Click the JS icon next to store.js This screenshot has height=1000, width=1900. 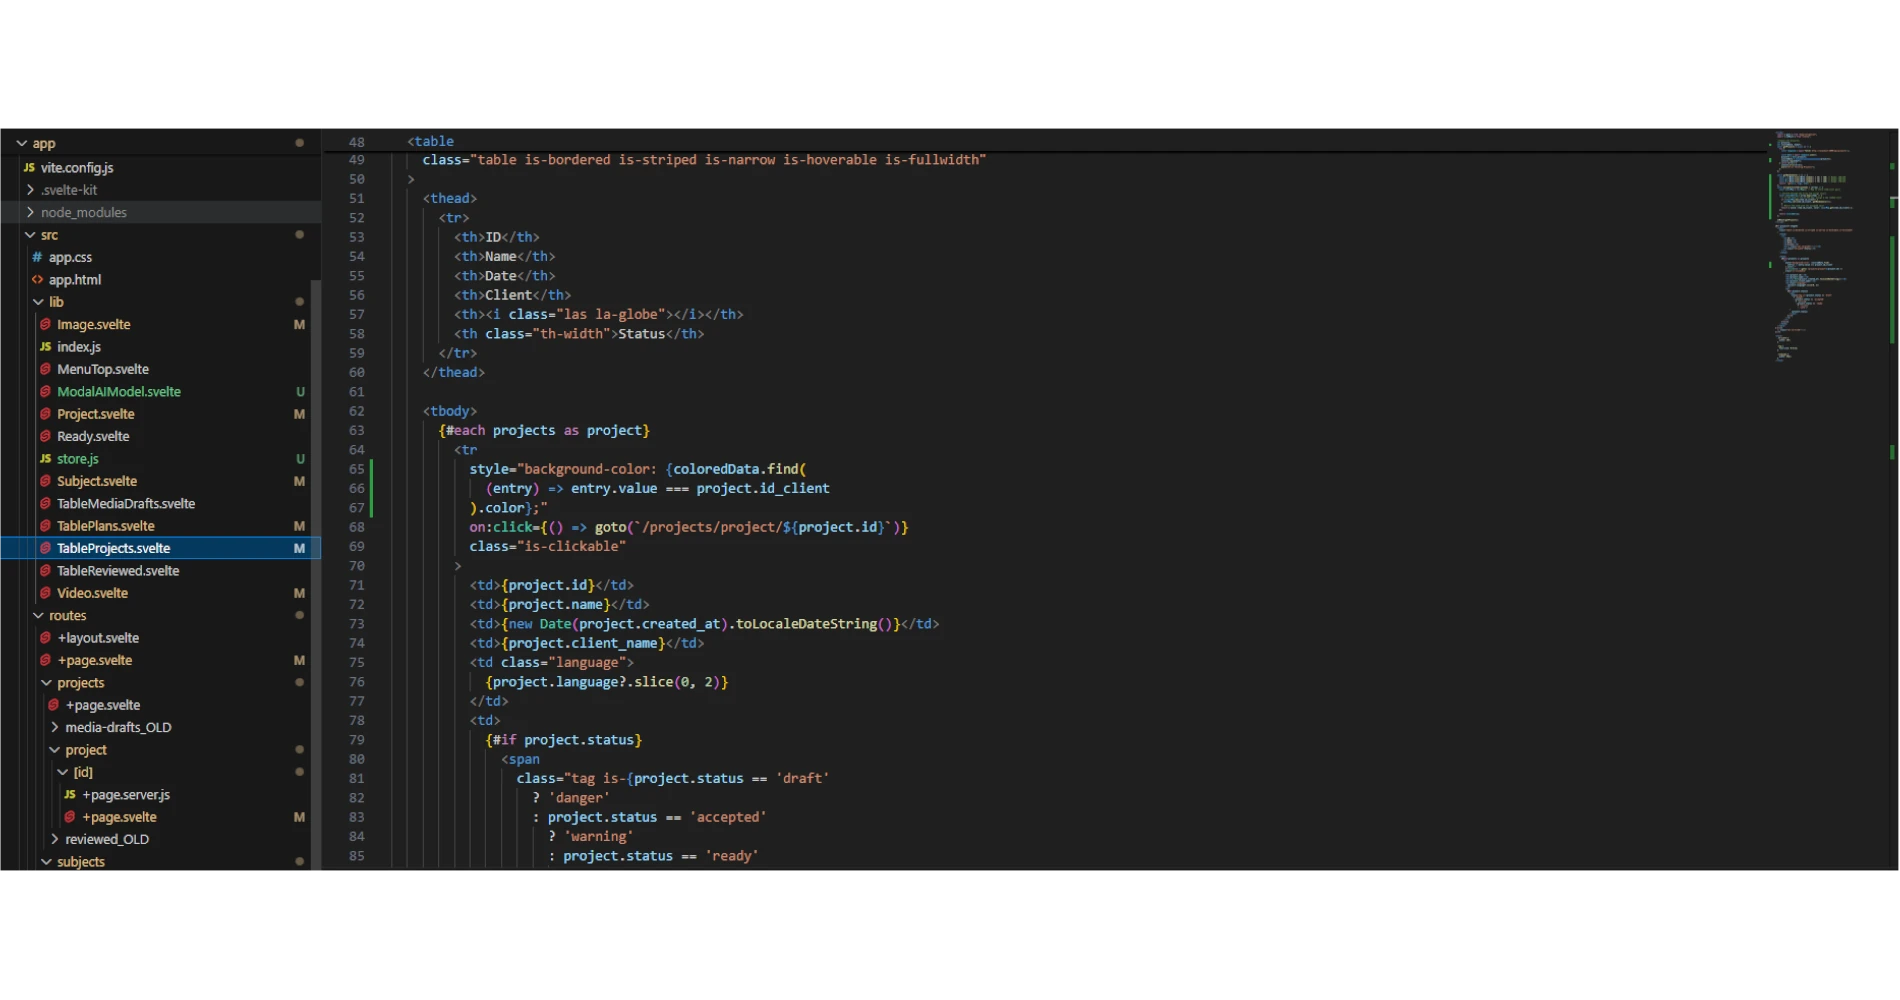pyautogui.click(x=45, y=459)
